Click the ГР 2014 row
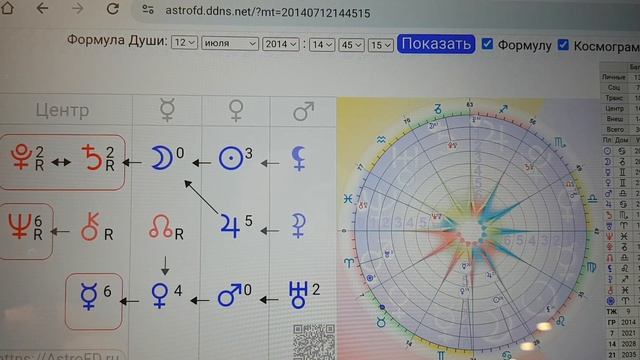 622,322
